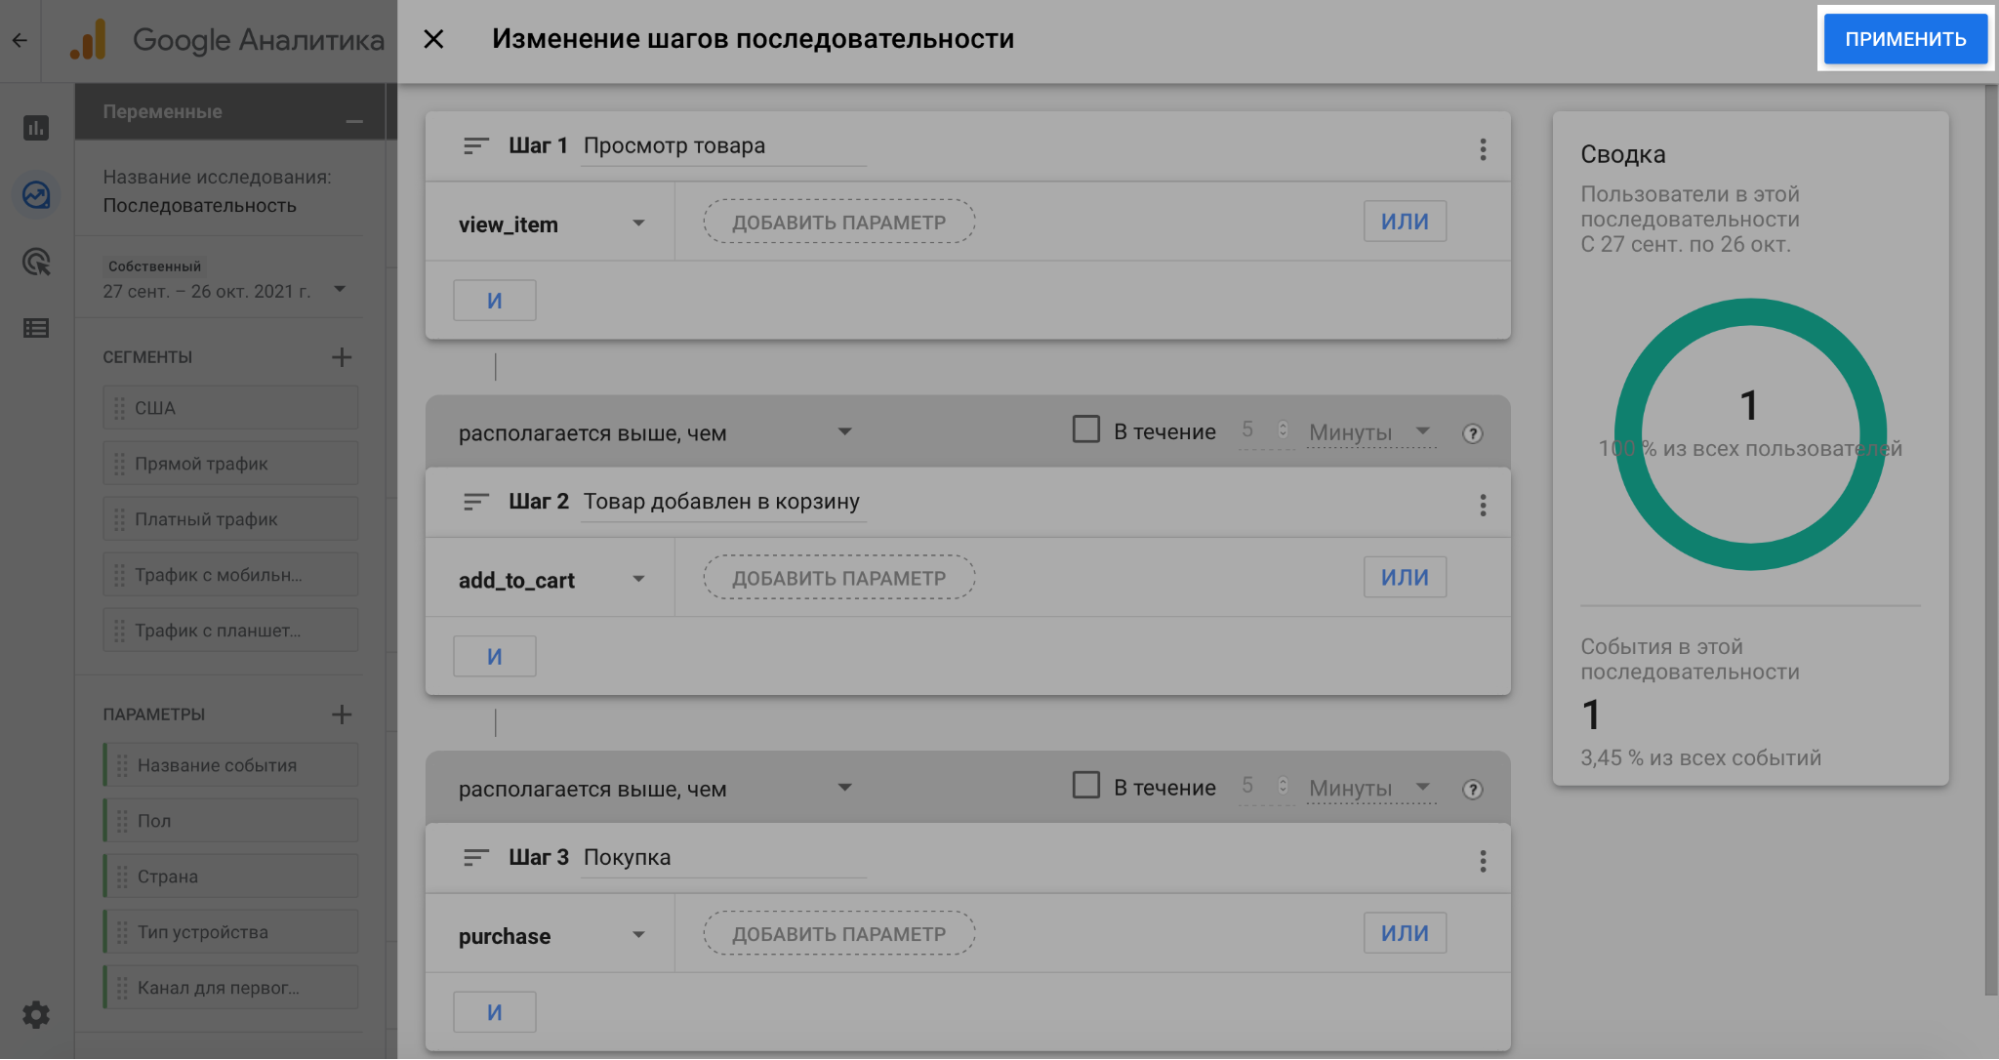Open 'располагается выше, чем' dropdown above Step 3
This screenshot has width=1999, height=1060.
point(655,789)
